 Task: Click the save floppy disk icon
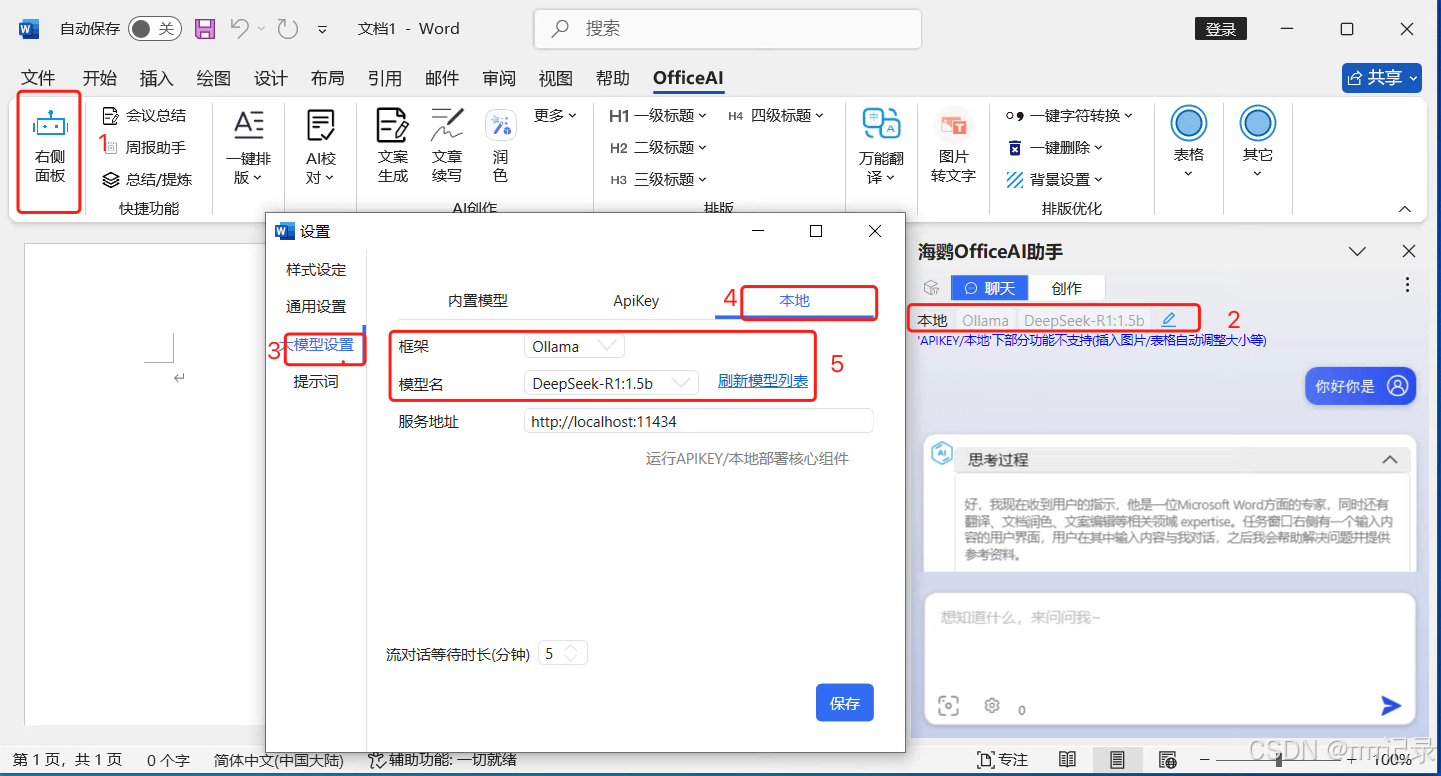coord(205,29)
